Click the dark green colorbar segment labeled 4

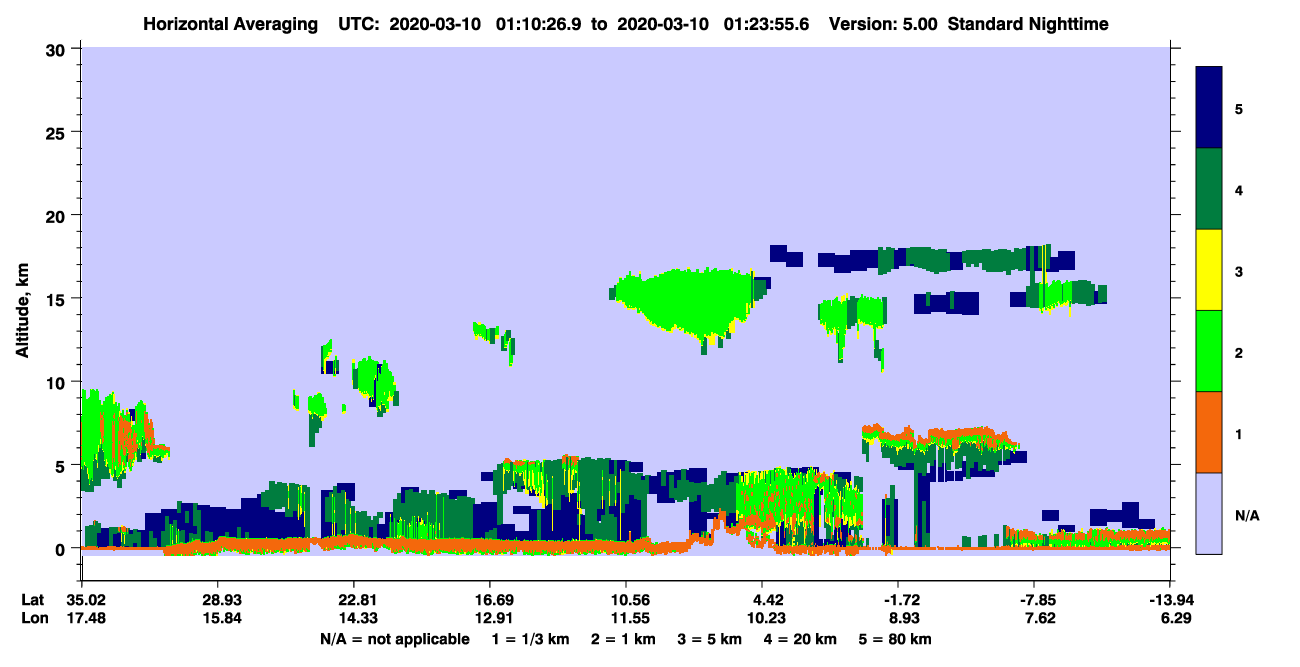coord(1209,189)
